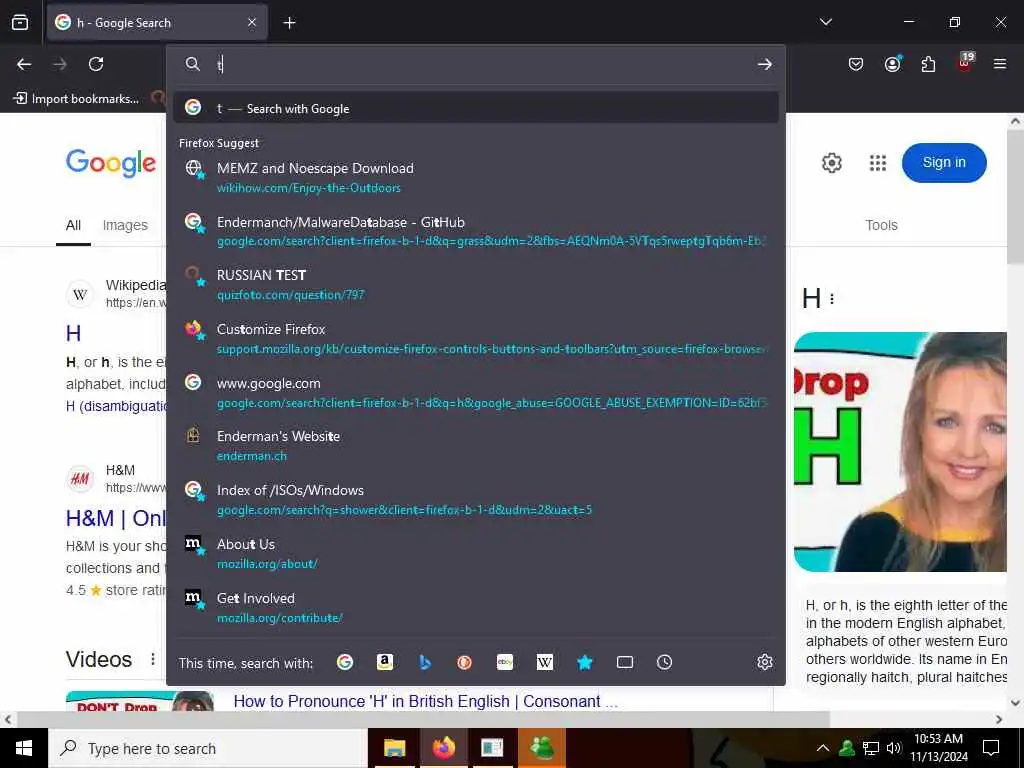Screen dimensions: 1024x768
Task: Reload the current page
Action: [96, 64]
